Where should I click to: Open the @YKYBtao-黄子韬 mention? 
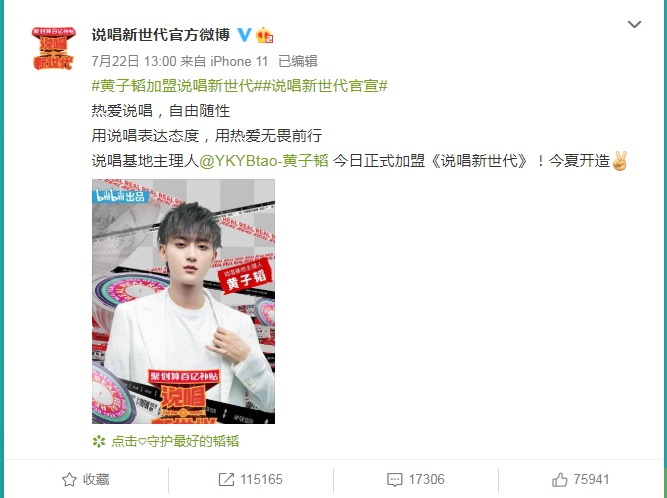pyautogui.click(x=264, y=161)
